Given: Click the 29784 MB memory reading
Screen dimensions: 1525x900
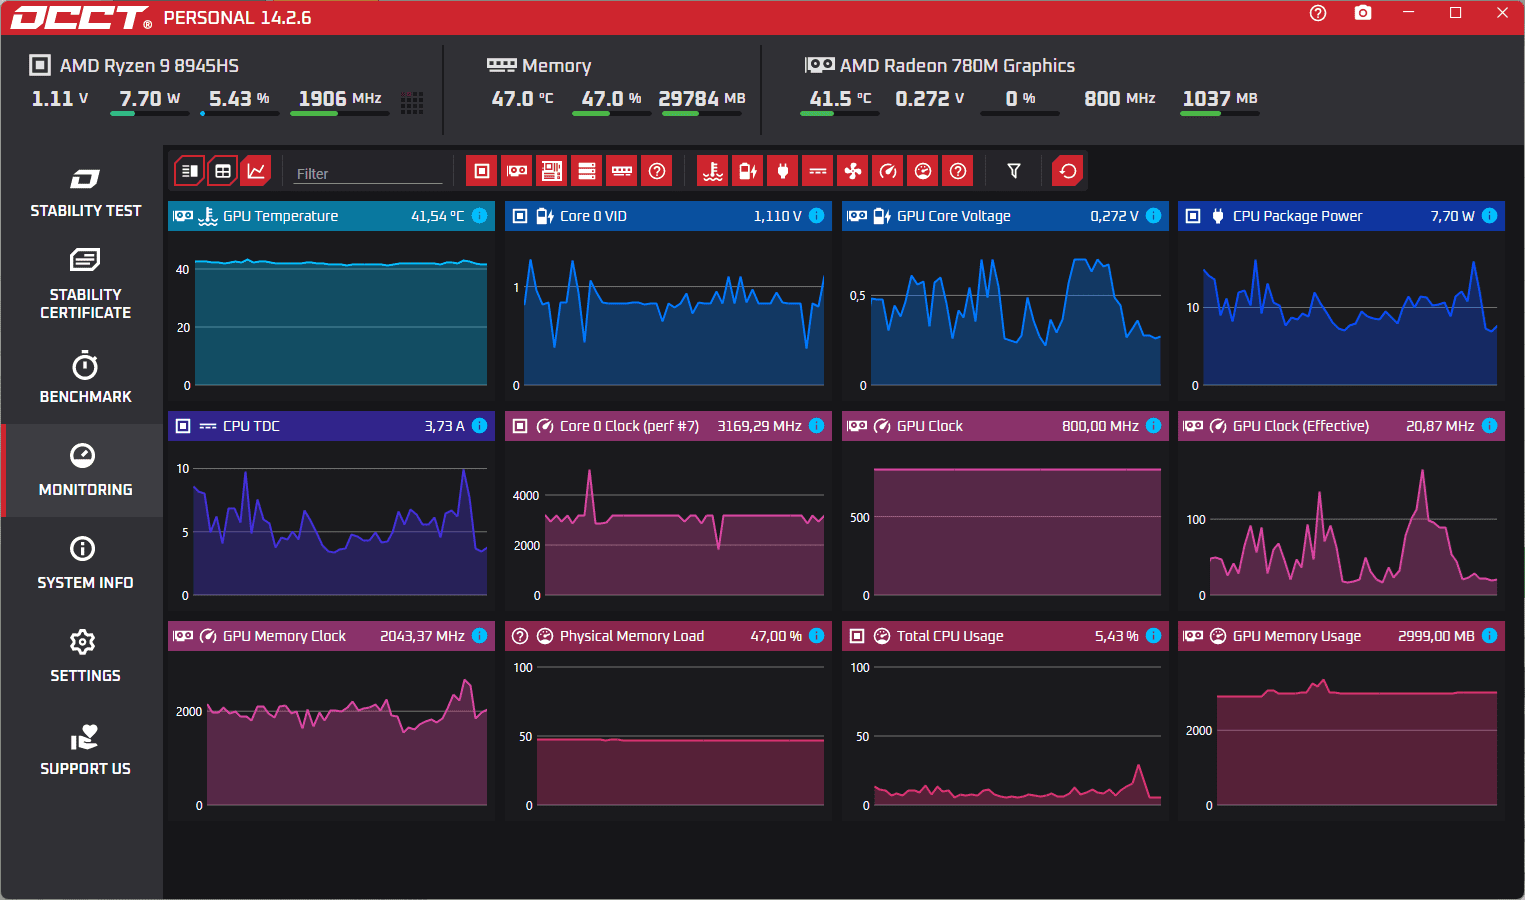Looking at the screenshot, I should (x=702, y=98).
